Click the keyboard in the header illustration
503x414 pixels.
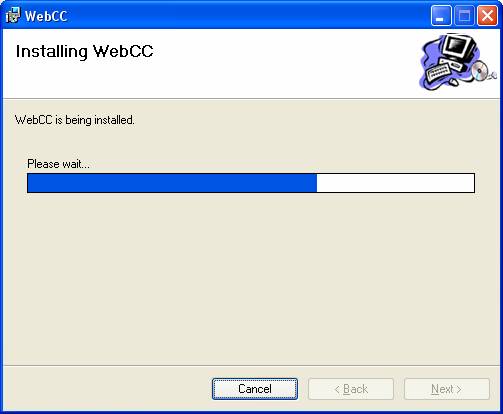(438, 73)
